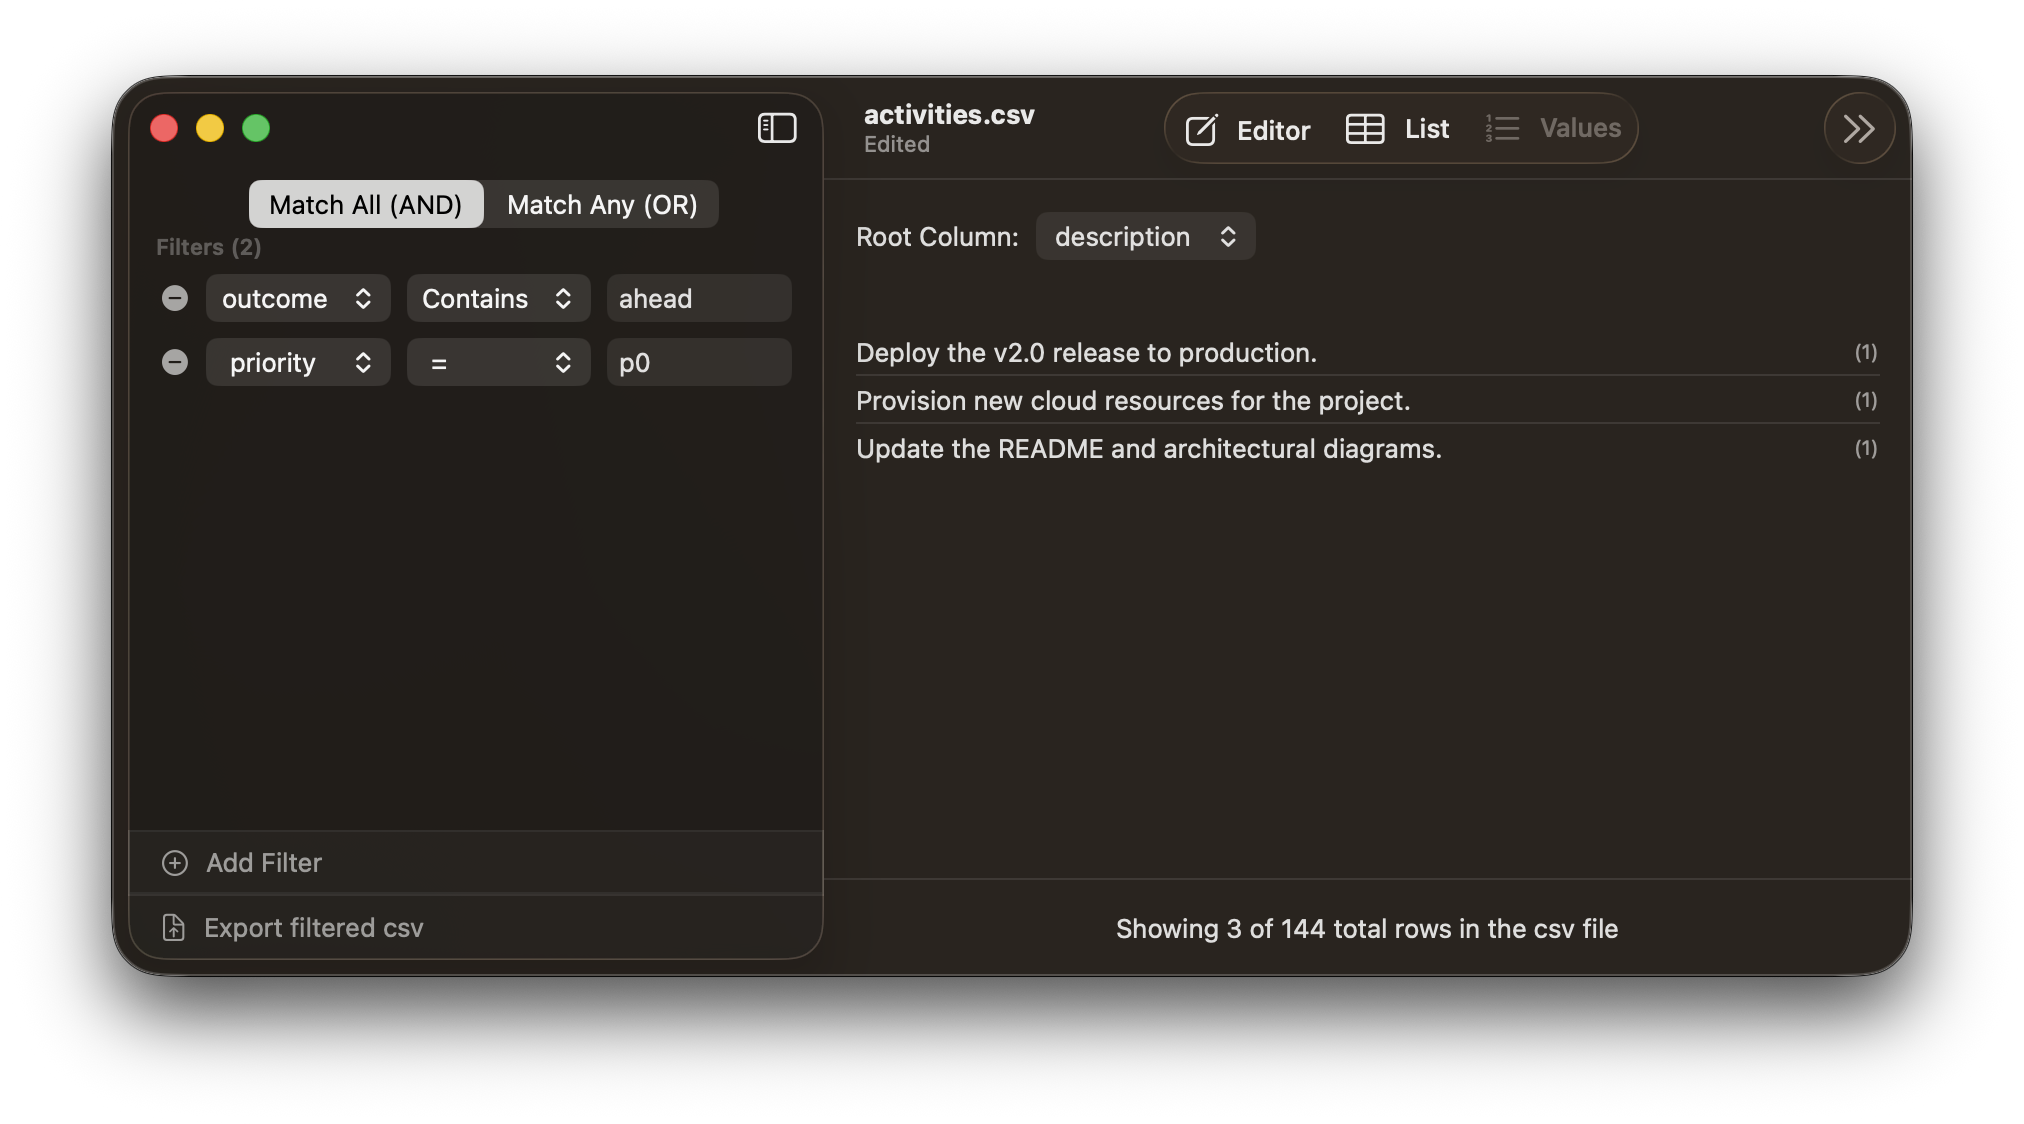Click the 'ahead' filter value field

tap(698, 299)
